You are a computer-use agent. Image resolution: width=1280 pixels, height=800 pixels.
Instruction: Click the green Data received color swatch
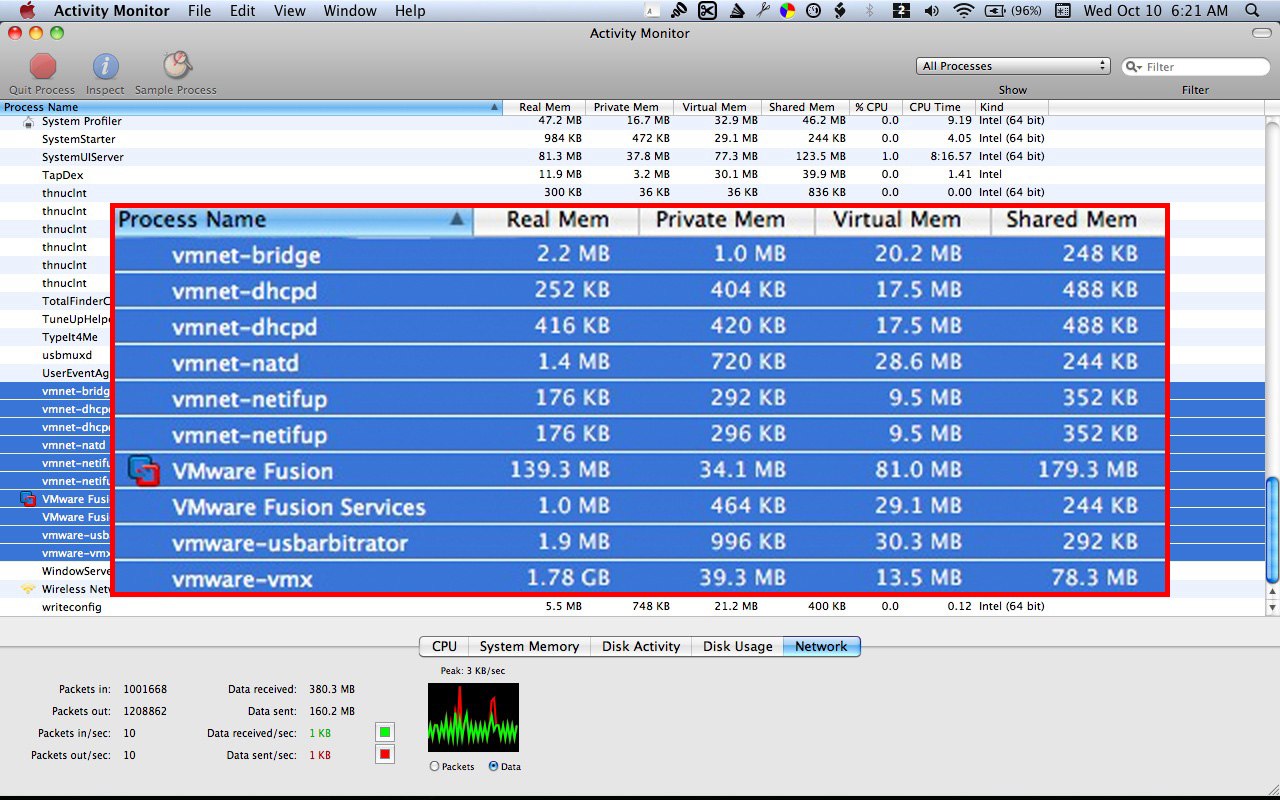point(384,732)
